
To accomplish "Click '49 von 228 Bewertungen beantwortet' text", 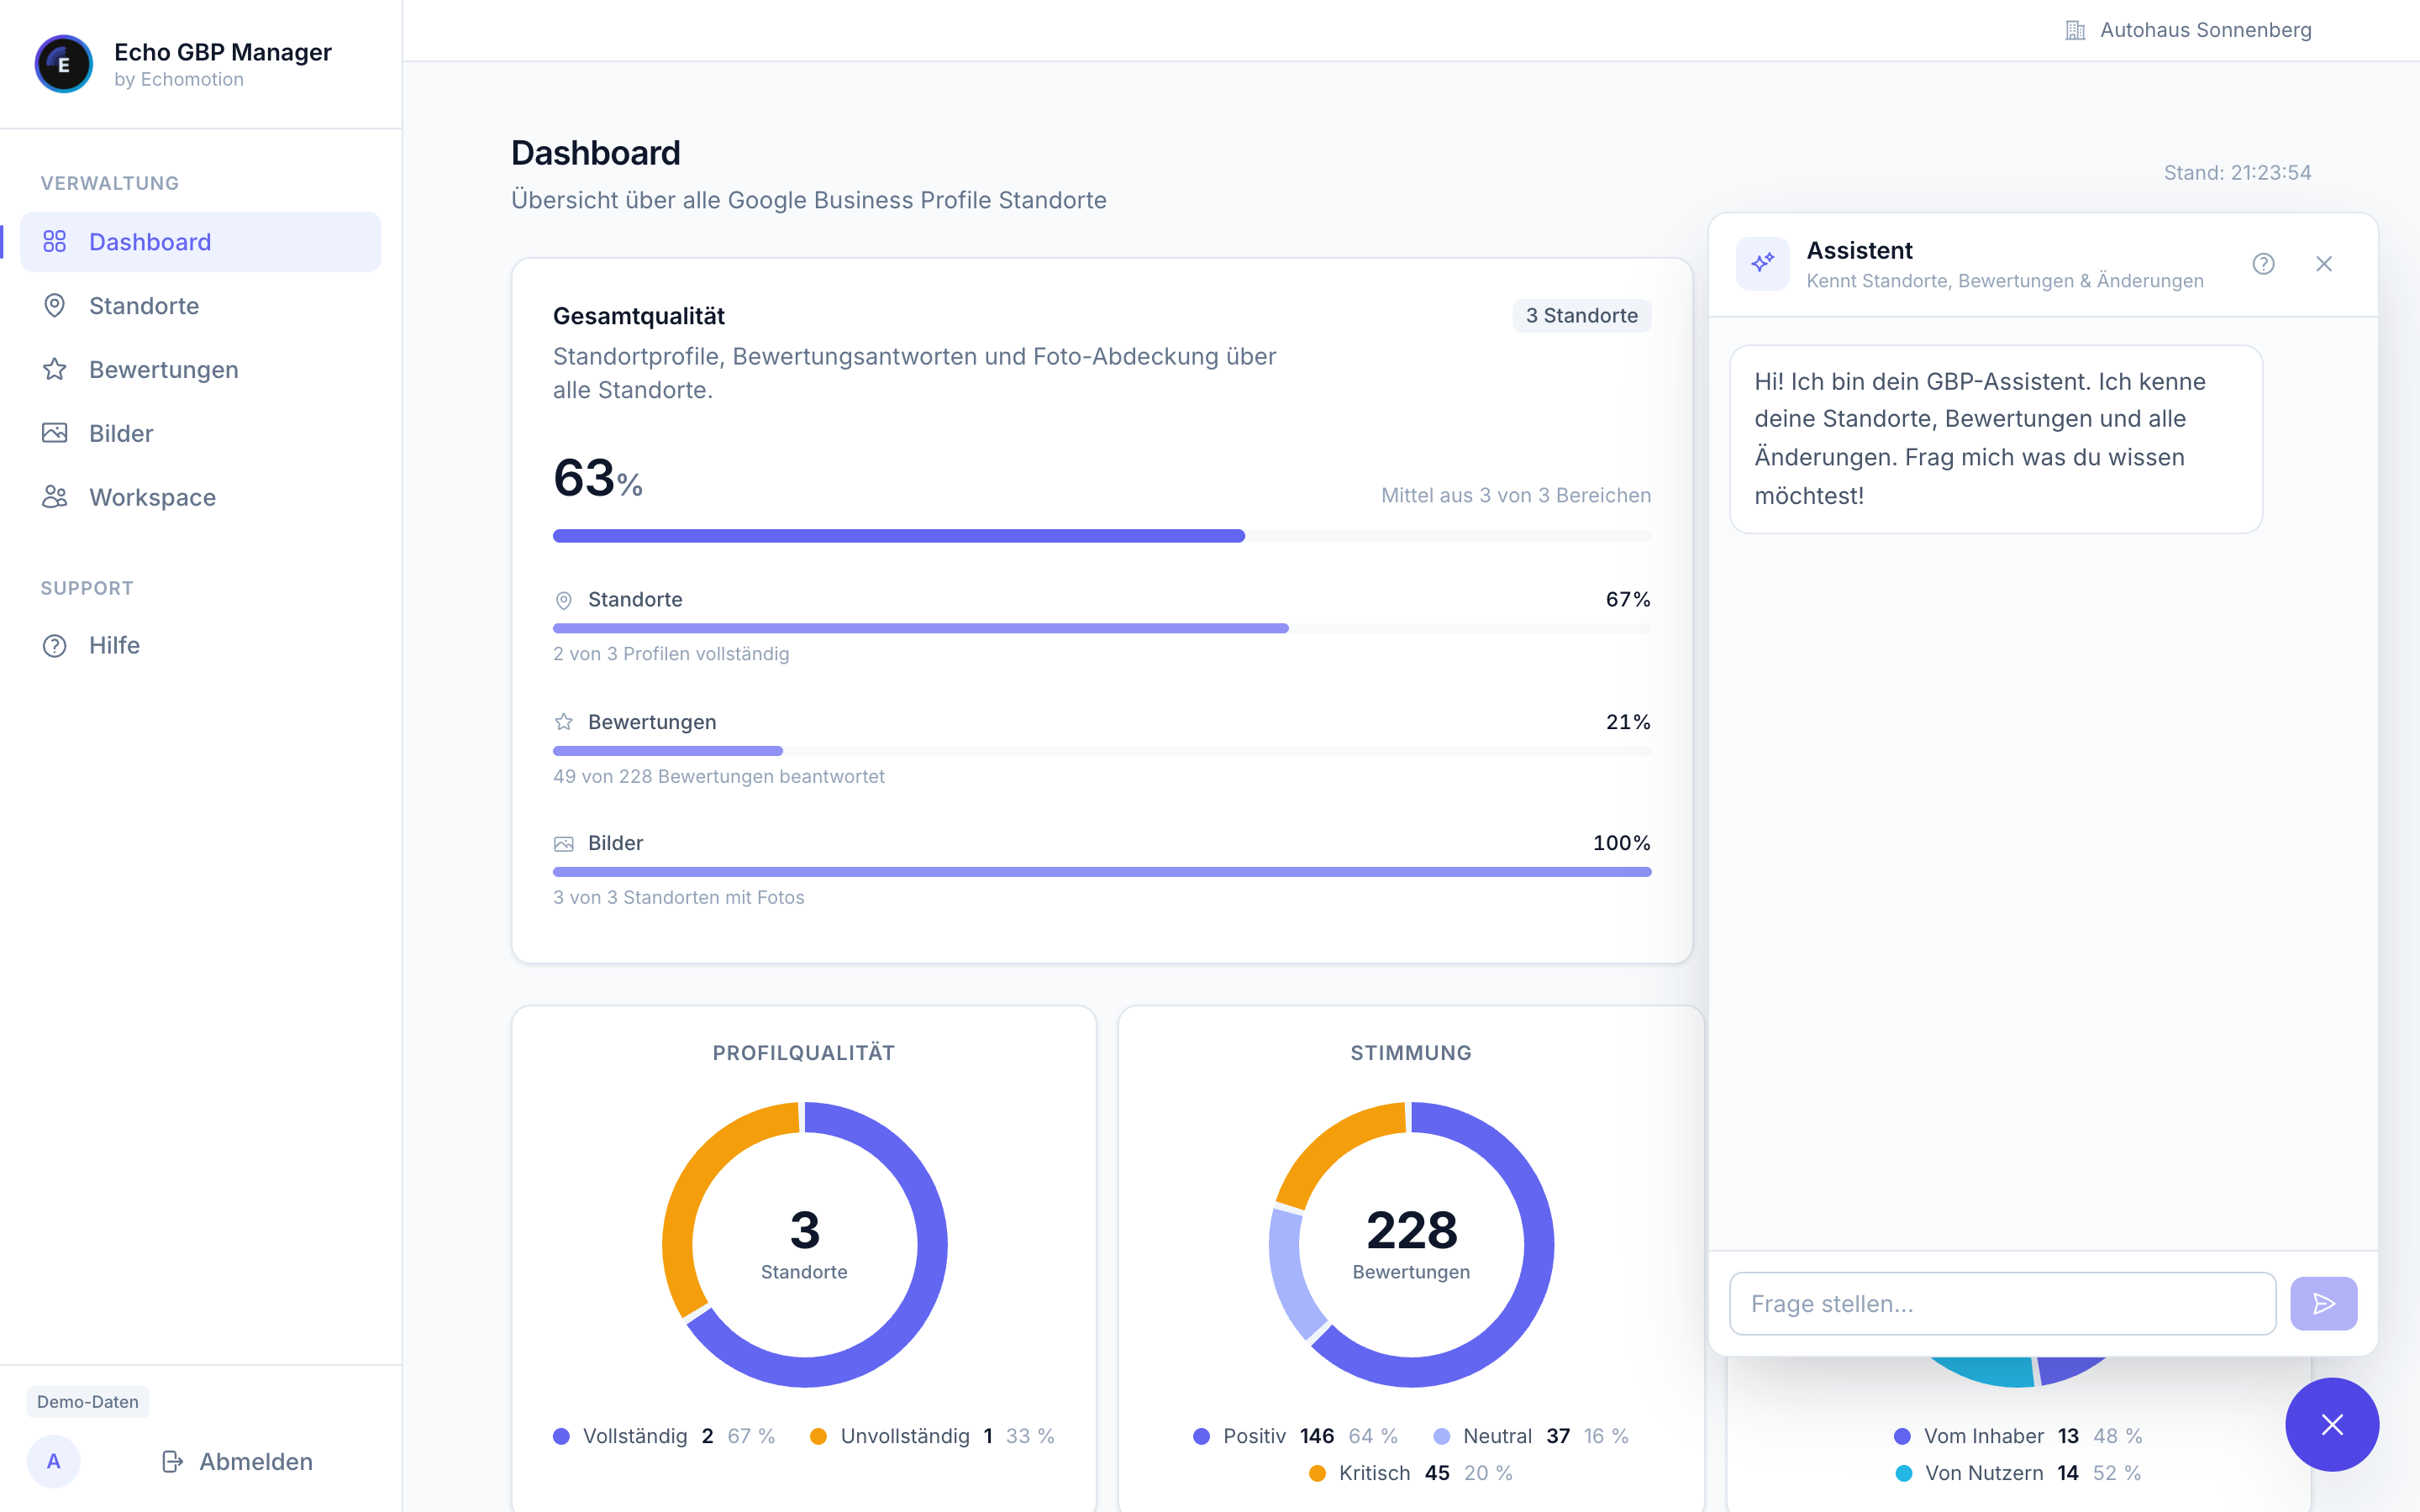I will coord(719,777).
